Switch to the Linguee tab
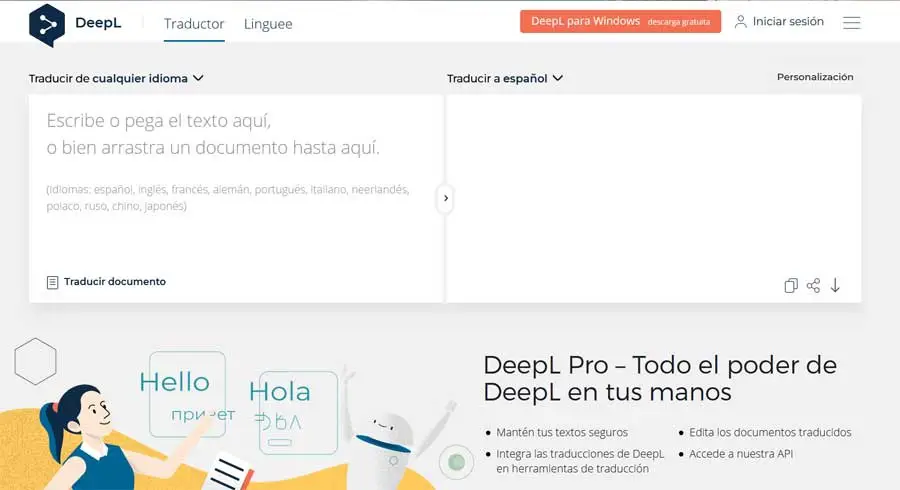This screenshot has height=490, width=900. 268,24
